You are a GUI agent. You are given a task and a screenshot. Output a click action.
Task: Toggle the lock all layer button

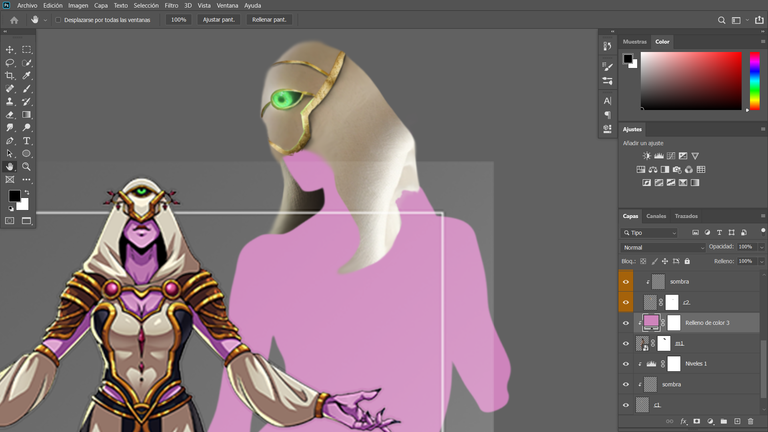687,261
